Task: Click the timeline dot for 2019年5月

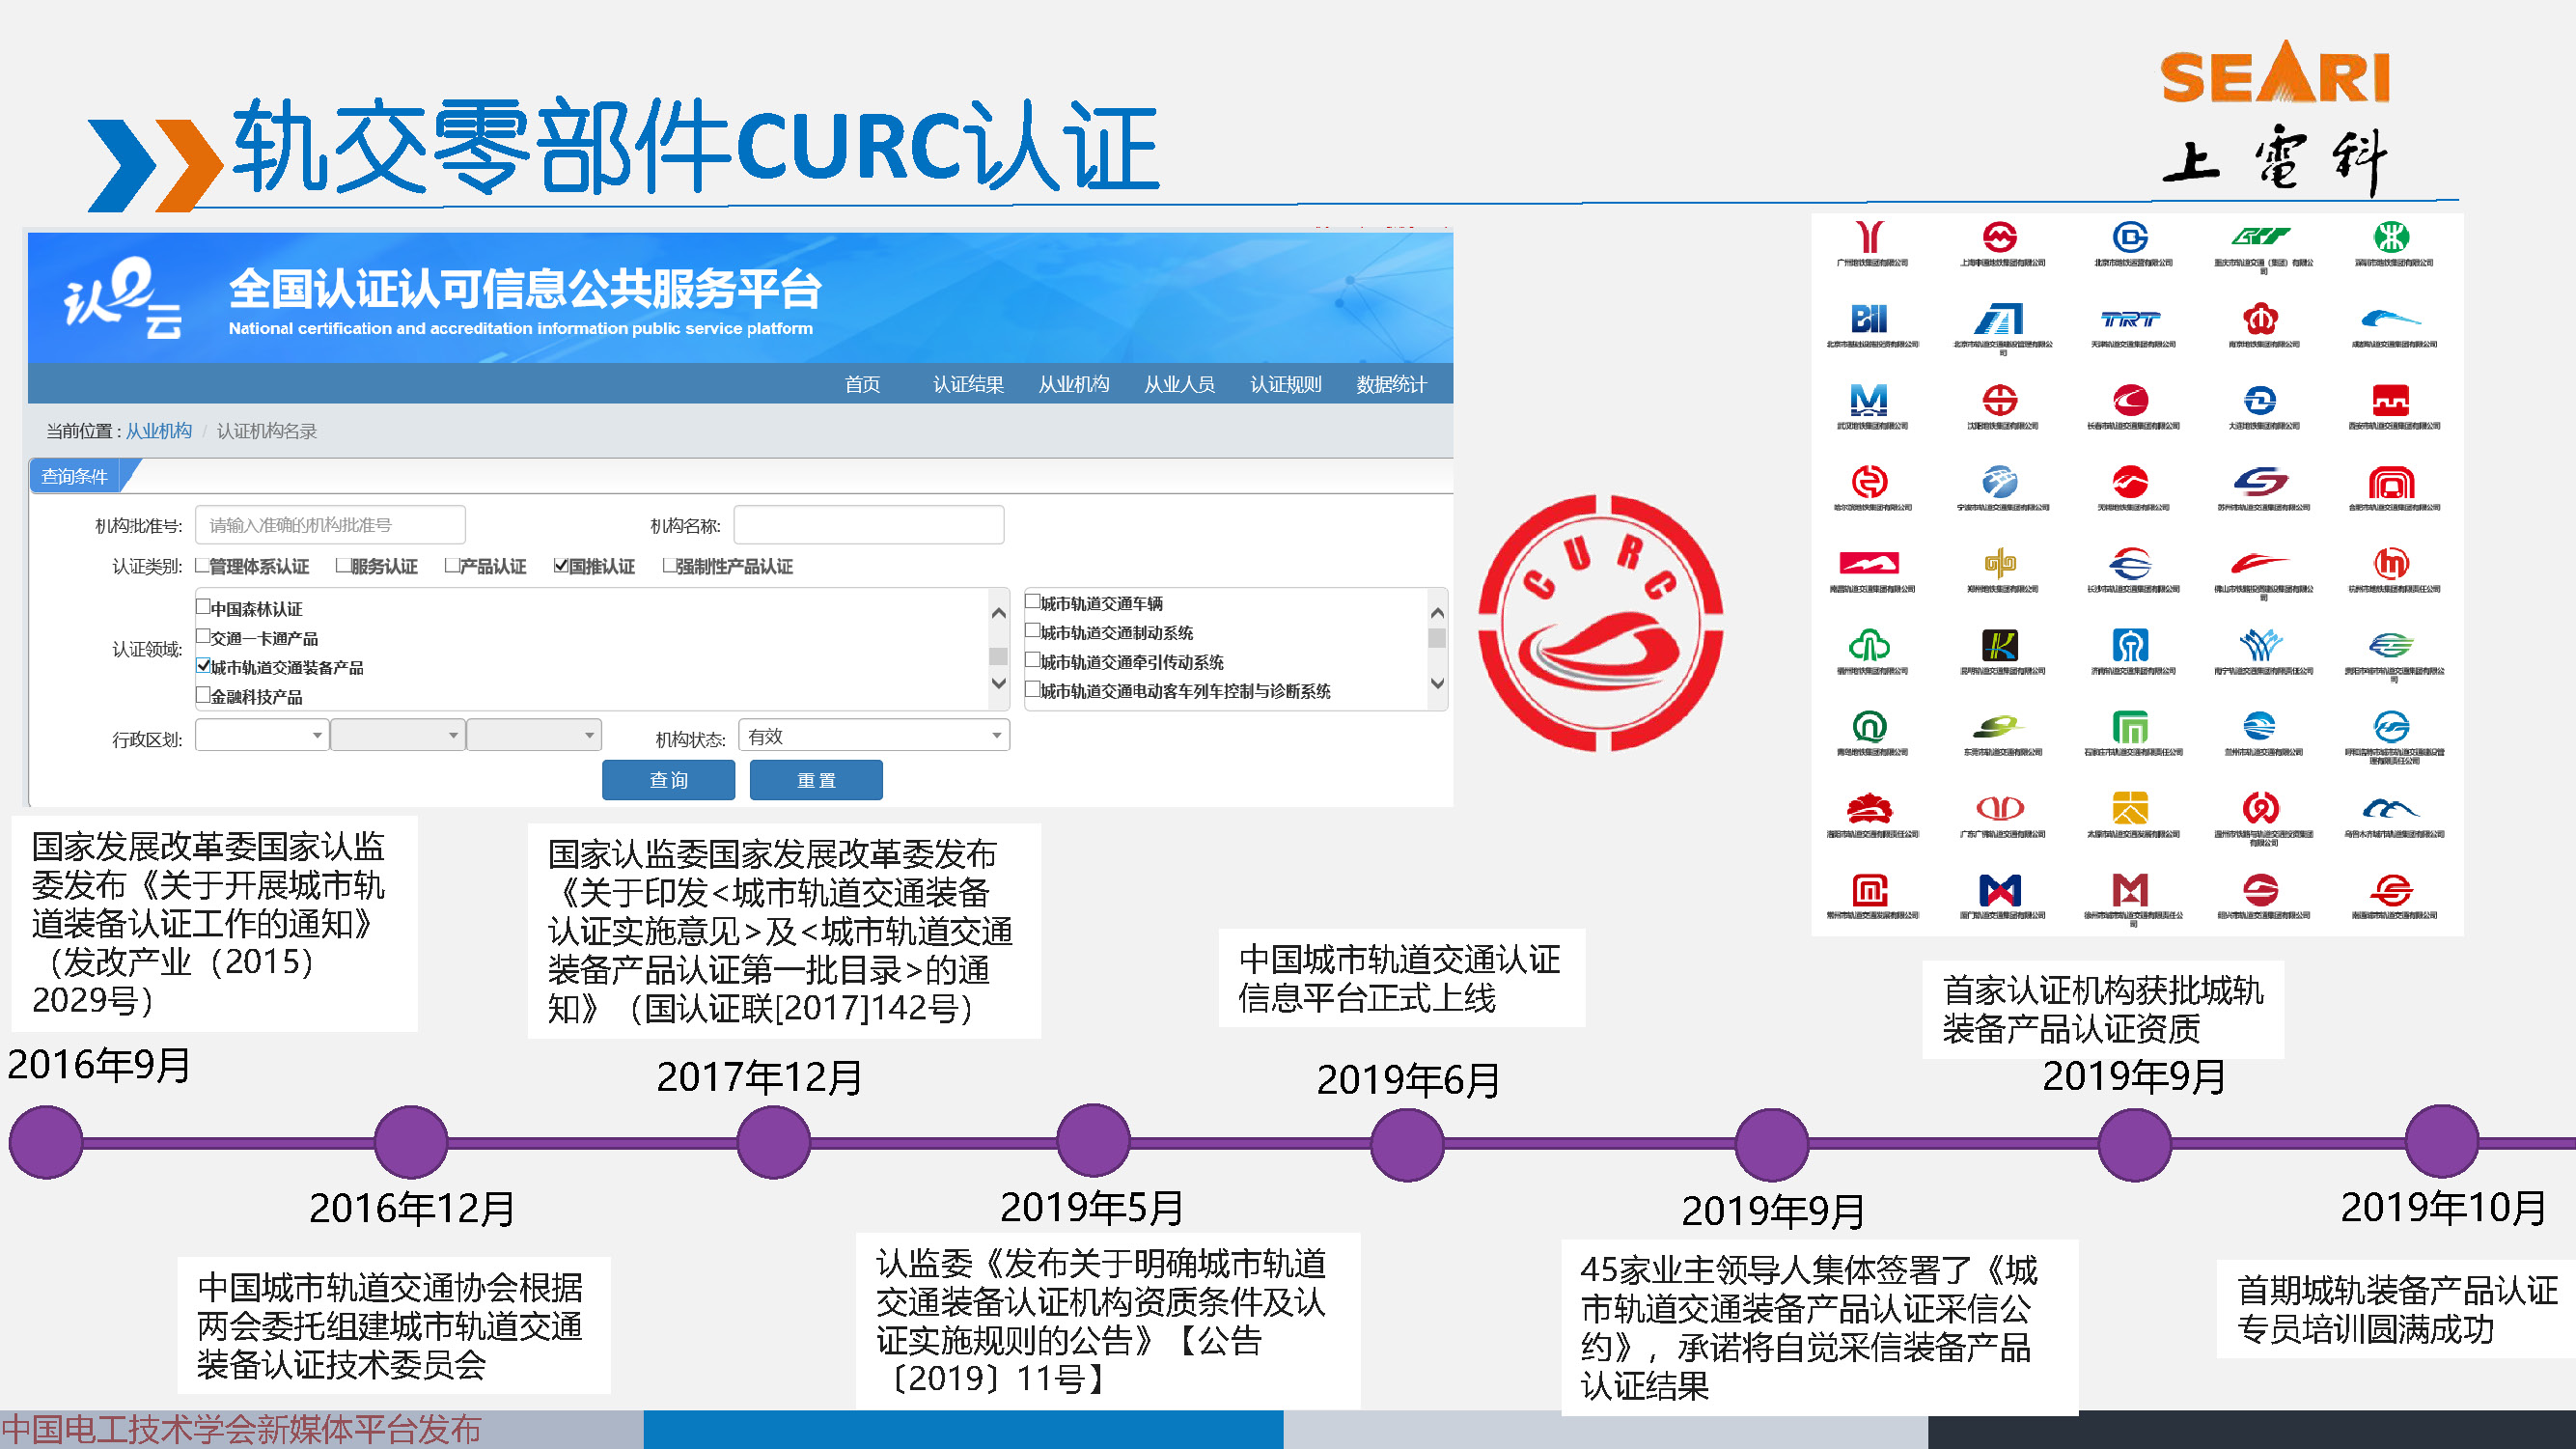Action: click(x=1093, y=1141)
